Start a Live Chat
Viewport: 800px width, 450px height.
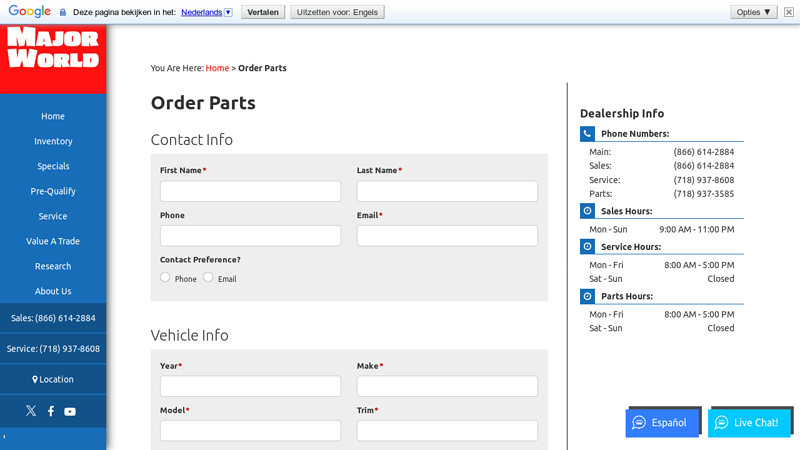pyautogui.click(x=749, y=422)
